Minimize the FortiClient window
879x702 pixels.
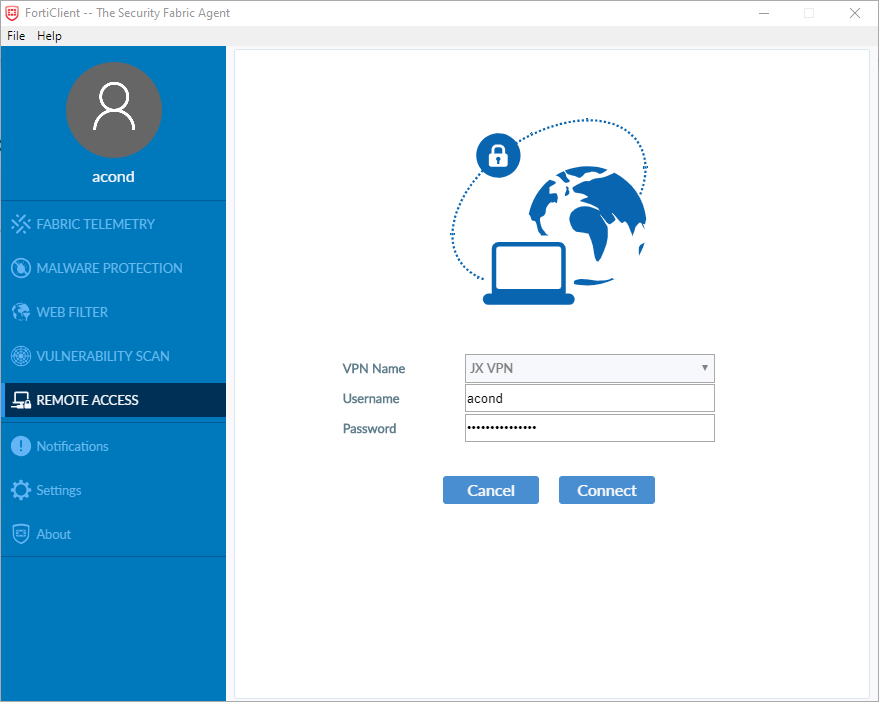(x=764, y=13)
